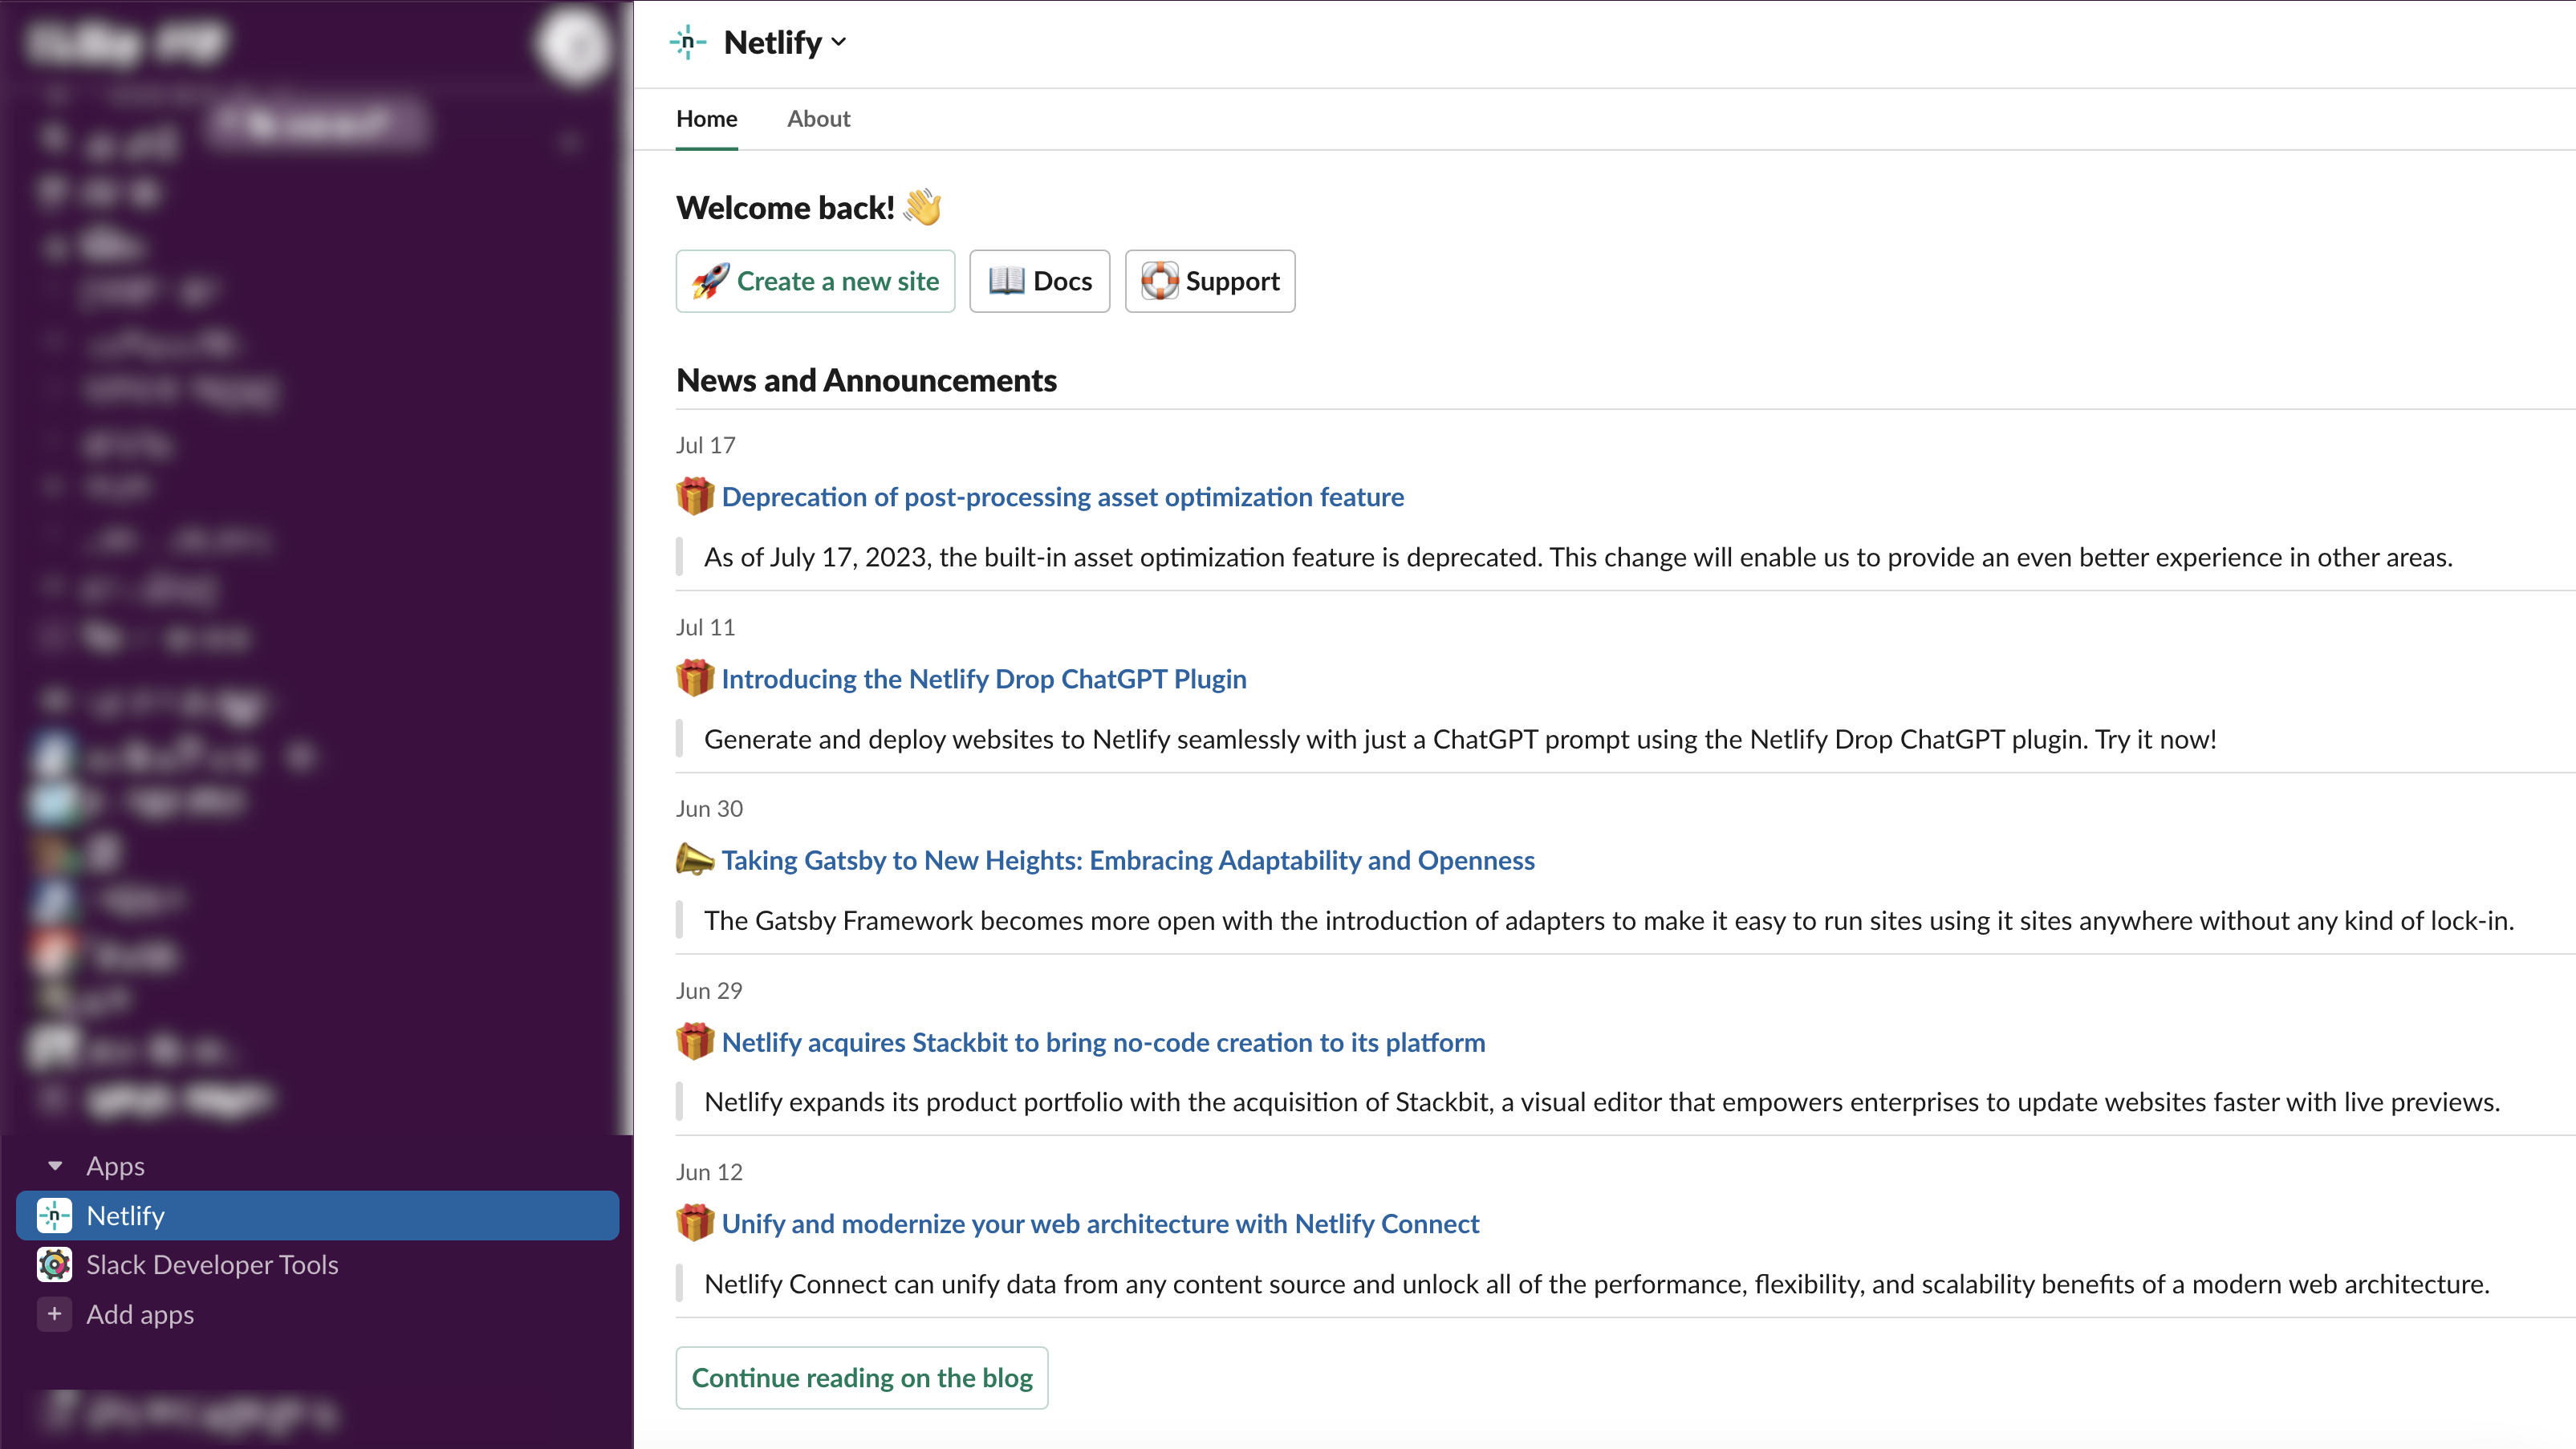Open the Netlify app header dropdown

click(x=786, y=43)
